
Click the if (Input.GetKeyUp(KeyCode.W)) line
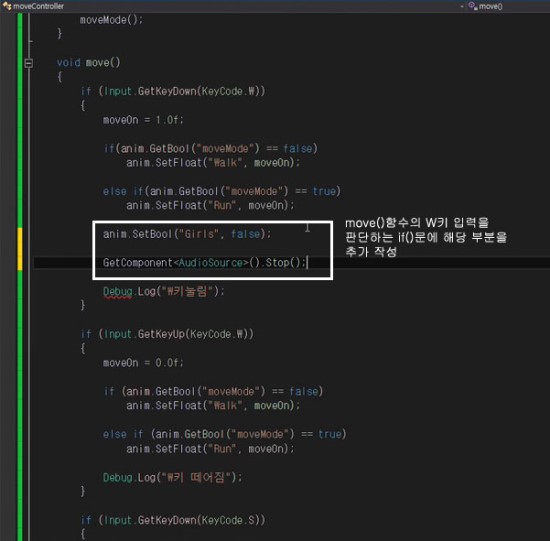[167, 334]
